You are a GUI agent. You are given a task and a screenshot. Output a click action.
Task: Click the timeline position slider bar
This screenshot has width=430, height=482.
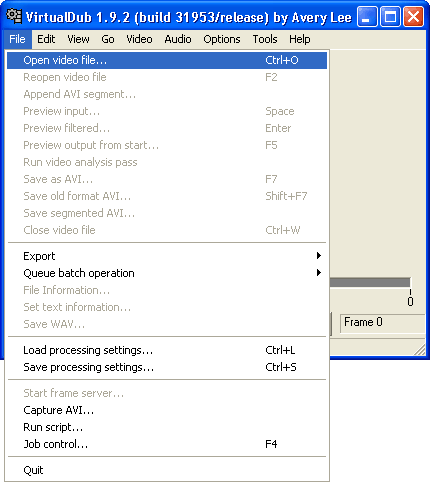(370, 283)
